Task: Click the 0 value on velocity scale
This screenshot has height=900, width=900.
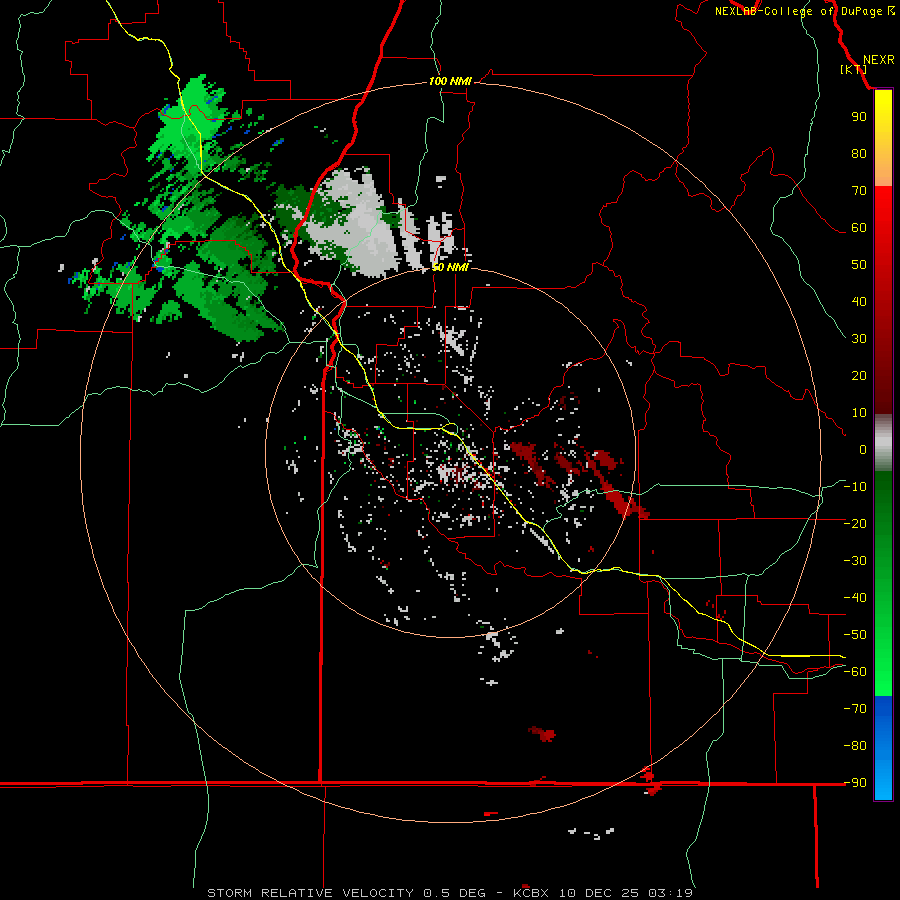Action: tap(863, 449)
